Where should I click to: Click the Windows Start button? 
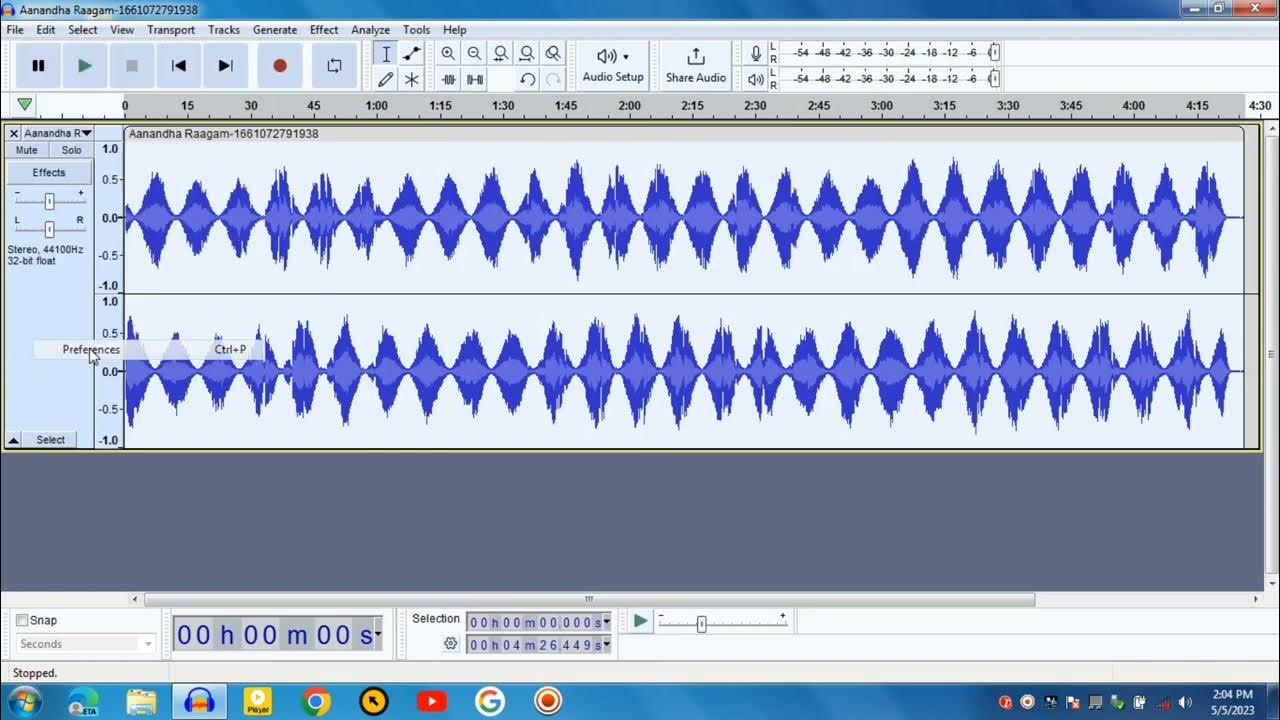click(23, 702)
